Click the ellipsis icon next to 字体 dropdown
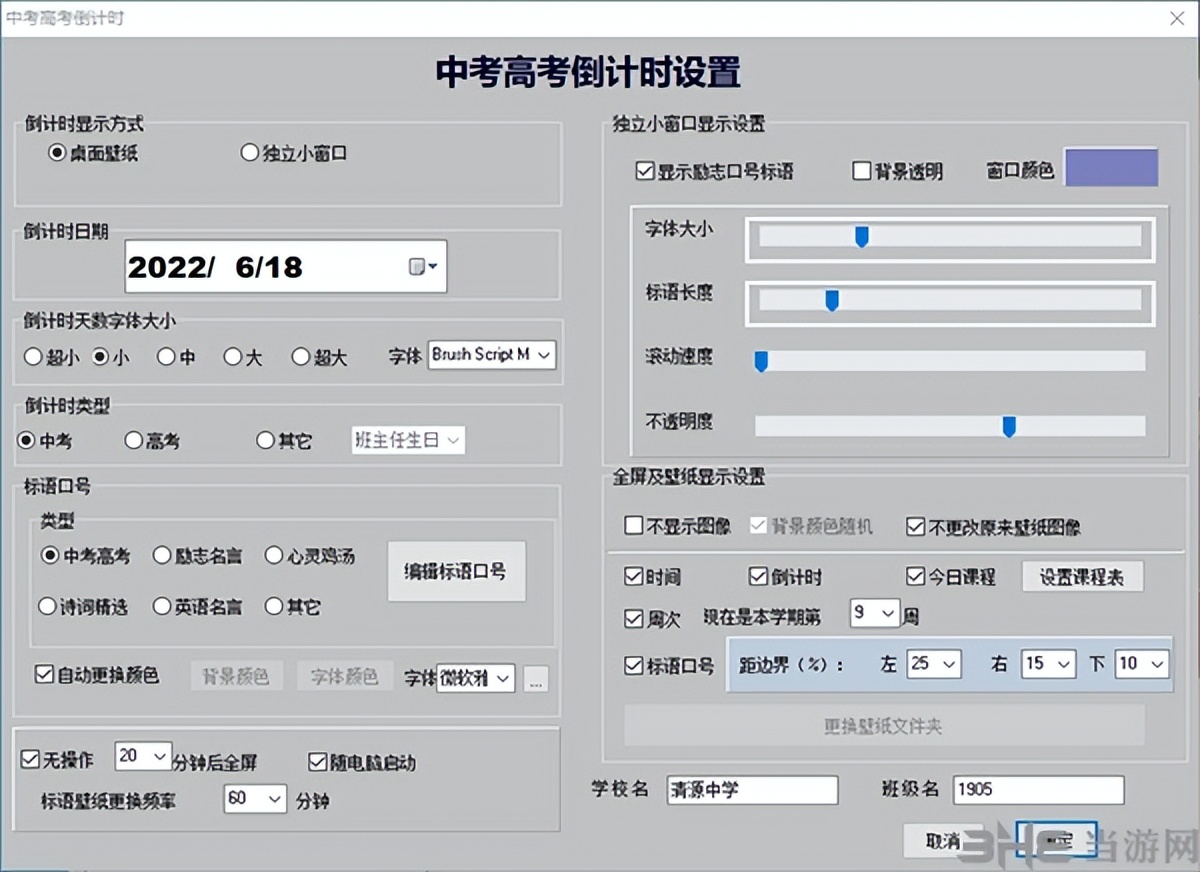The height and width of the screenshot is (872, 1200). point(536,679)
